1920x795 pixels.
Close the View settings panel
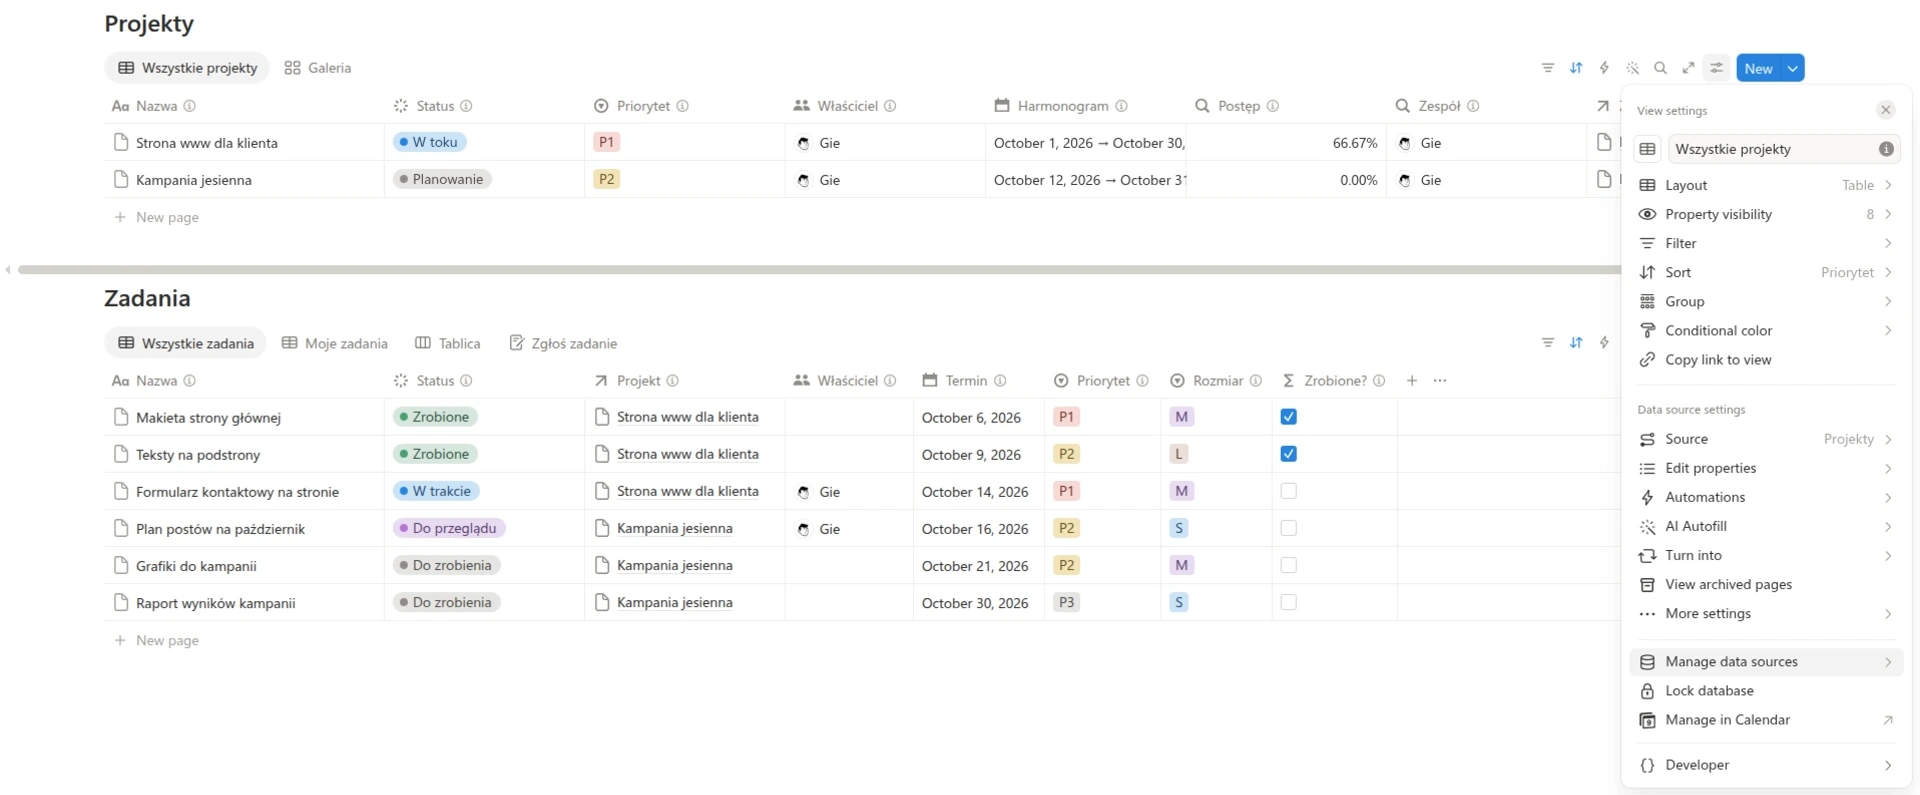[x=1886, y=110]
